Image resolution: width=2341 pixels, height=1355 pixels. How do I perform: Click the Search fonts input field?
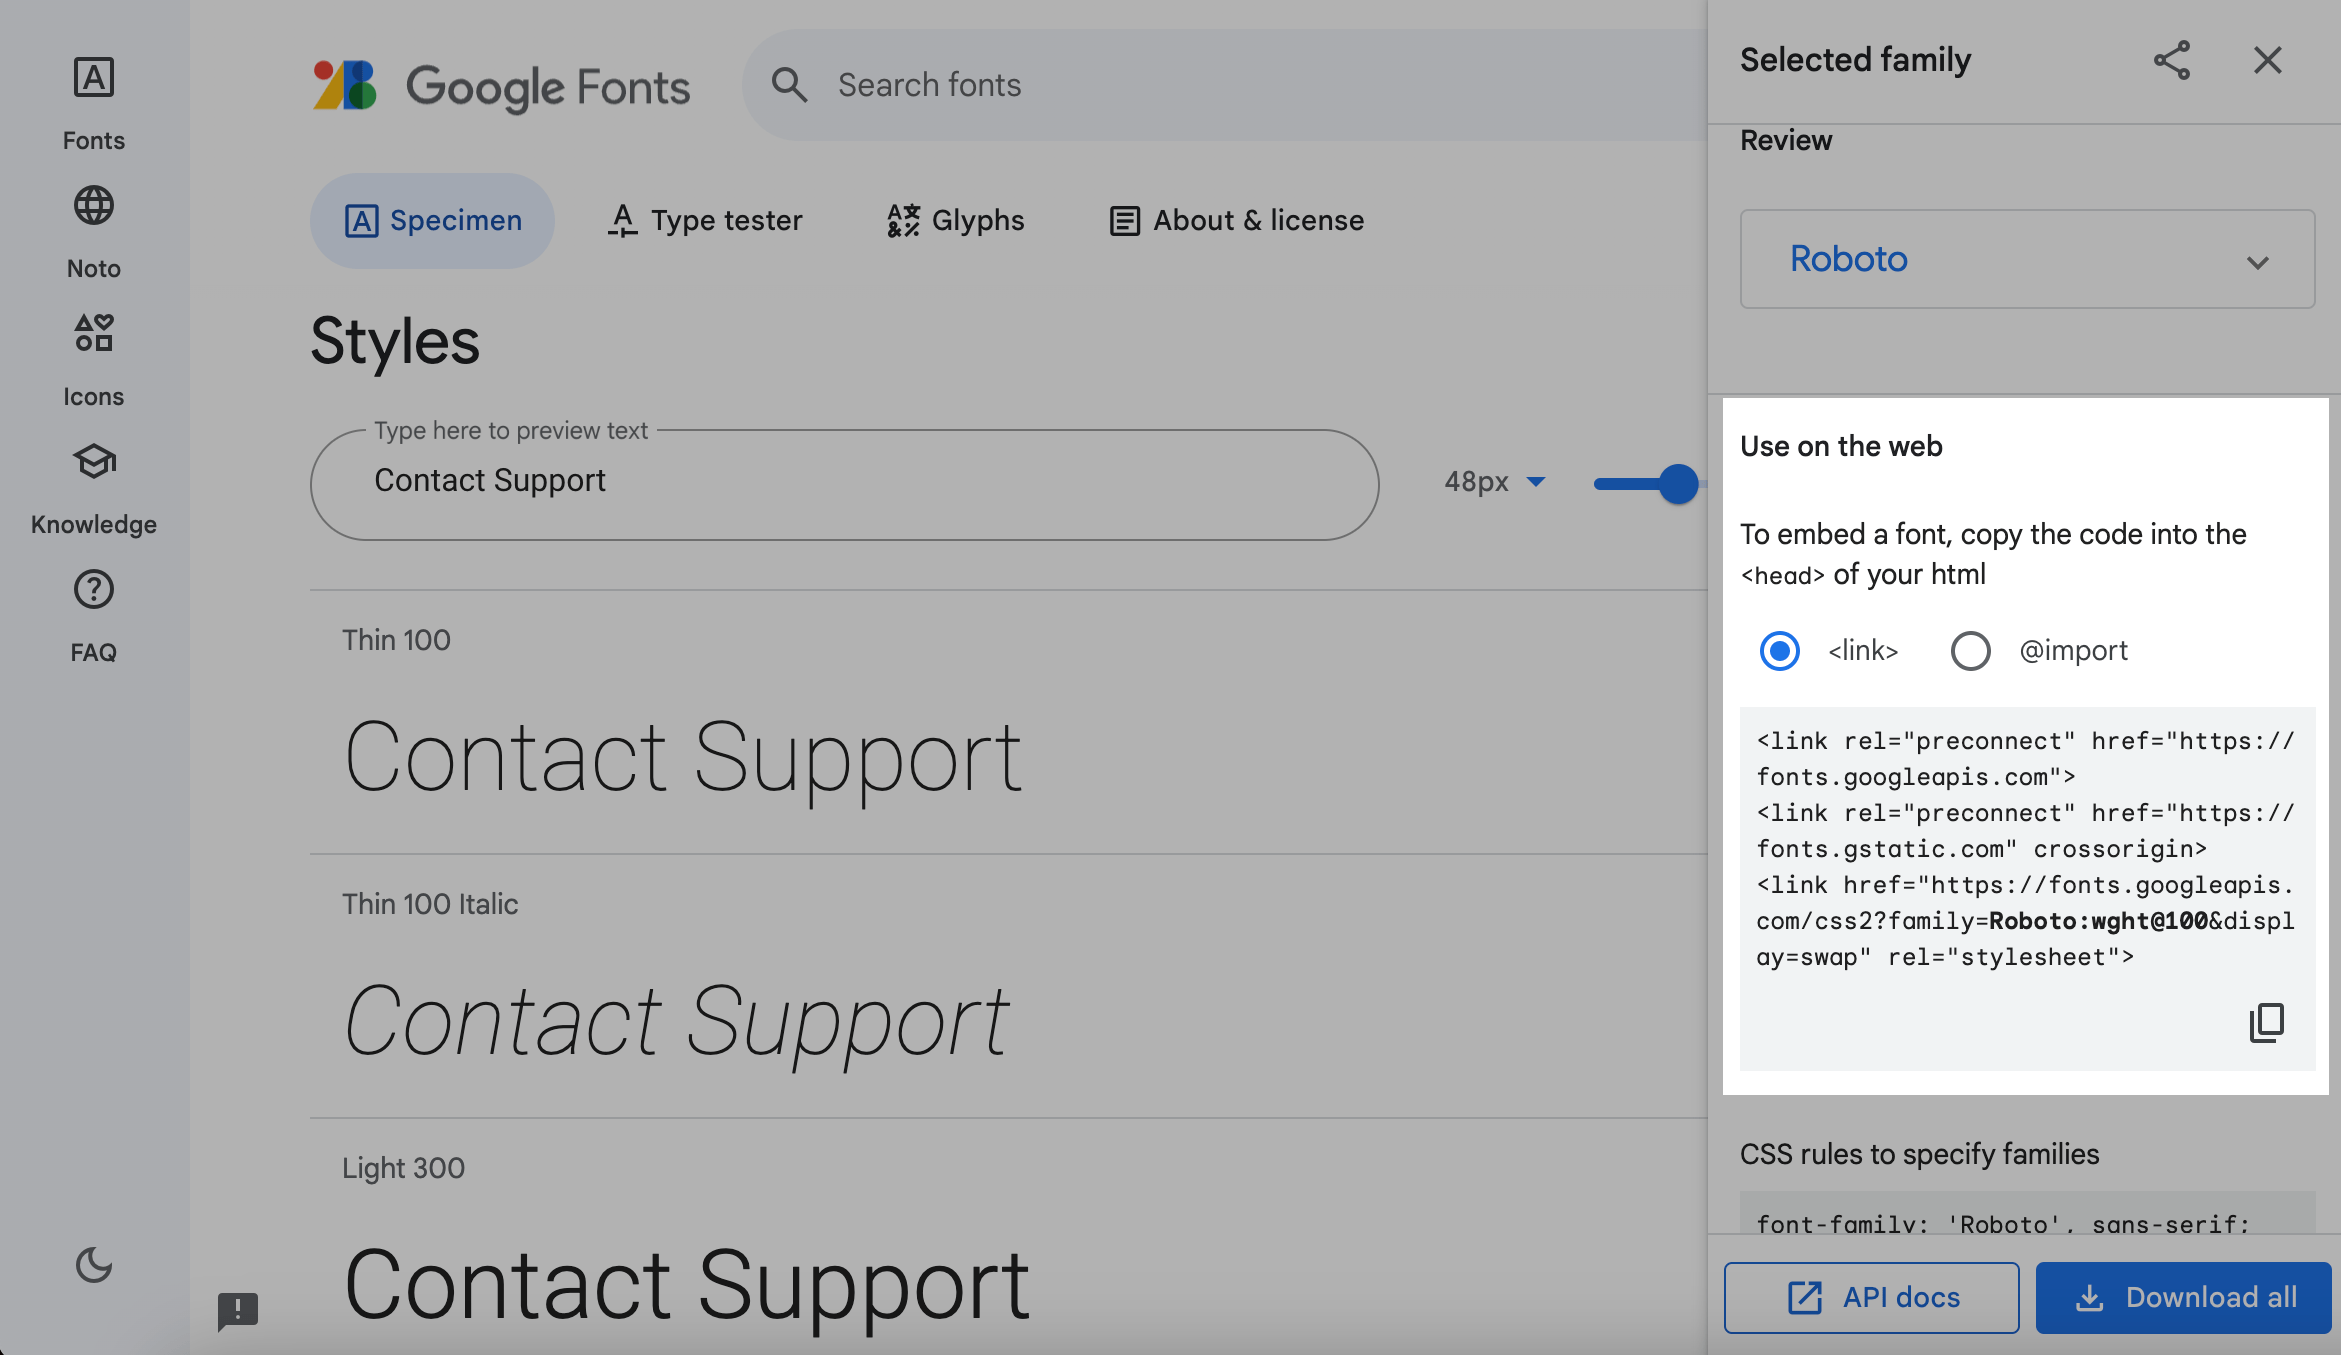click(1200, 85)
